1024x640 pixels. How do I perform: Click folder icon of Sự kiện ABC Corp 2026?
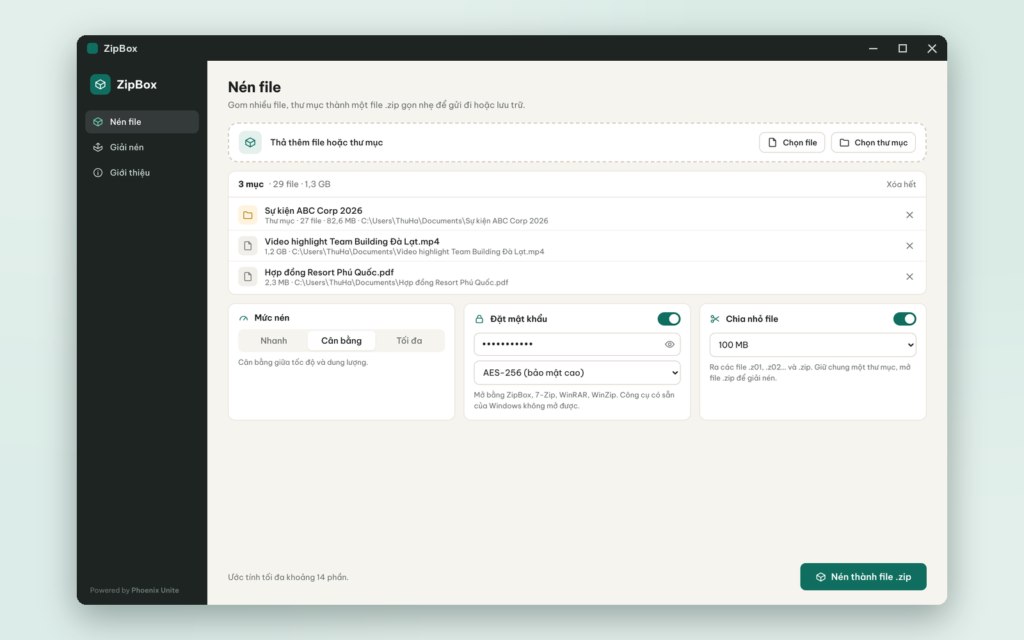[248, 215]
